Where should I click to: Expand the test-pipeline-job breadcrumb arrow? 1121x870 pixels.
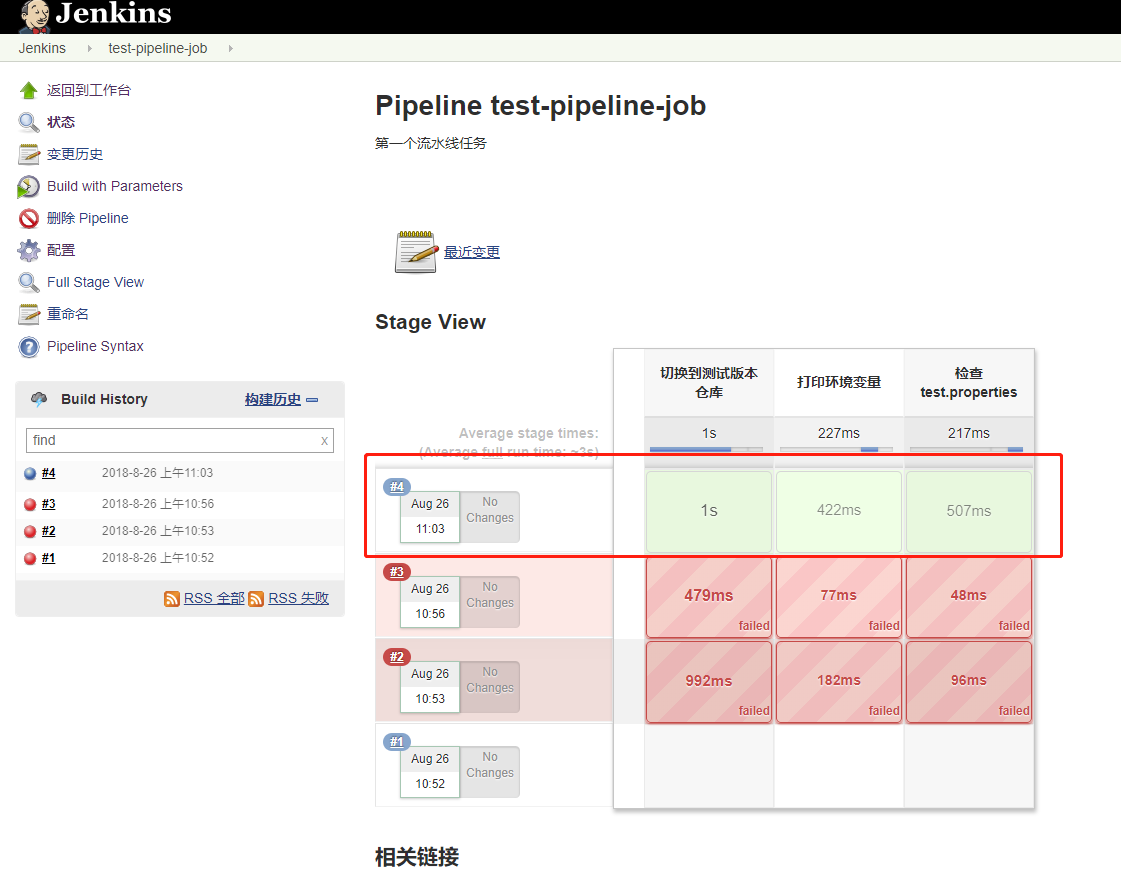coord(231,48)
